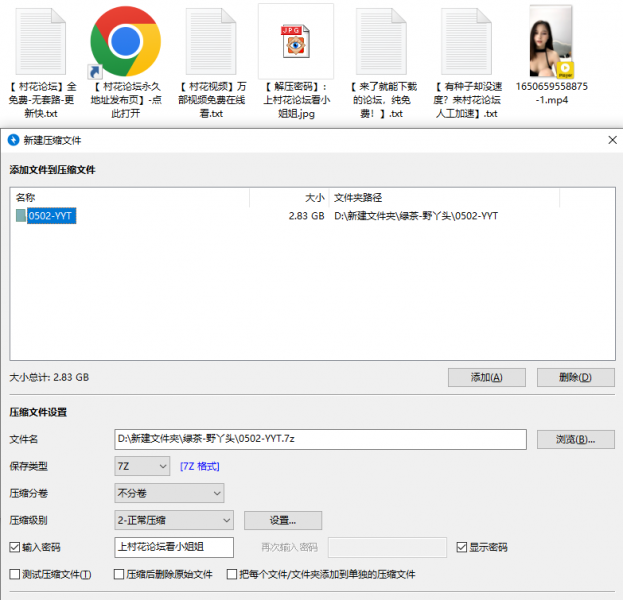Uncheck the 输入密码 checkbox
623x600 pixels.
(15, 547)
